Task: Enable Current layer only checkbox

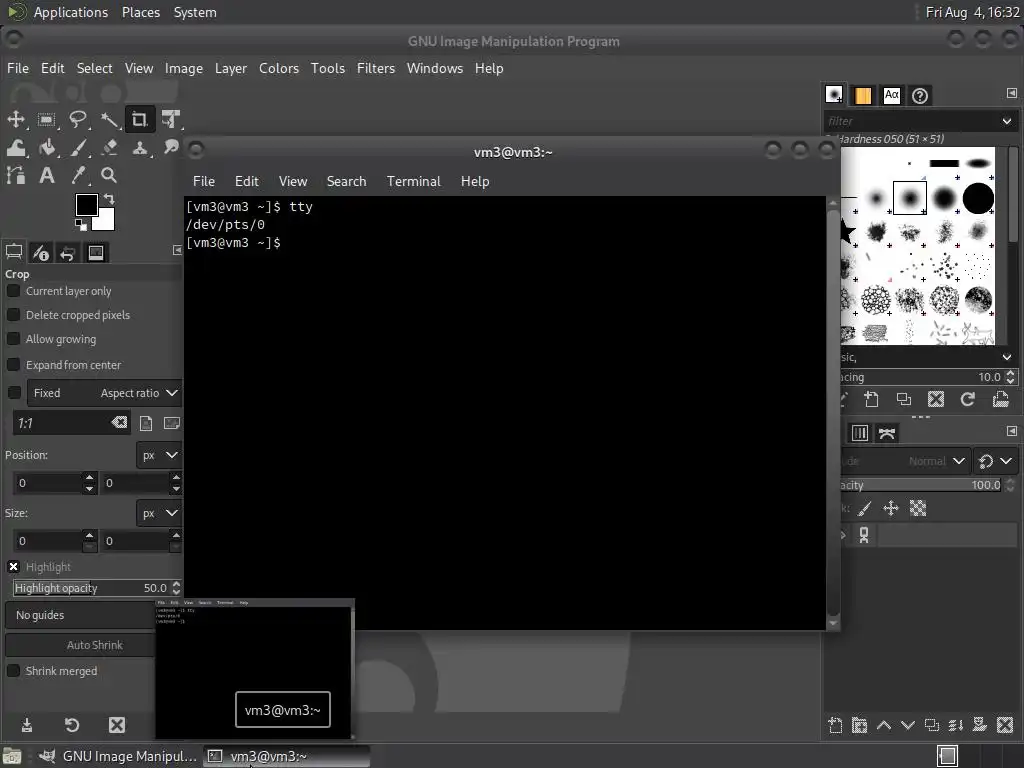Action: pos(13,291)
